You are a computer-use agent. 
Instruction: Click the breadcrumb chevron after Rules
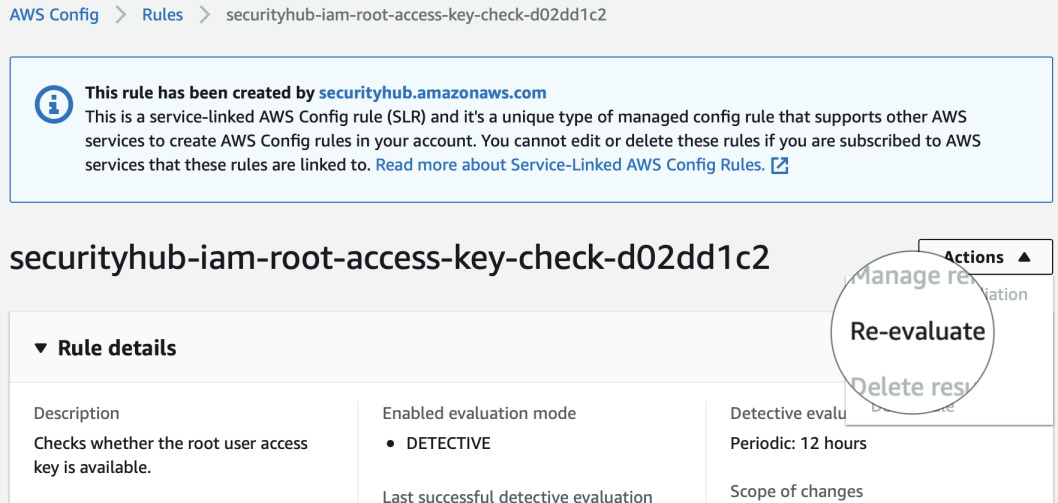[205, 16]
